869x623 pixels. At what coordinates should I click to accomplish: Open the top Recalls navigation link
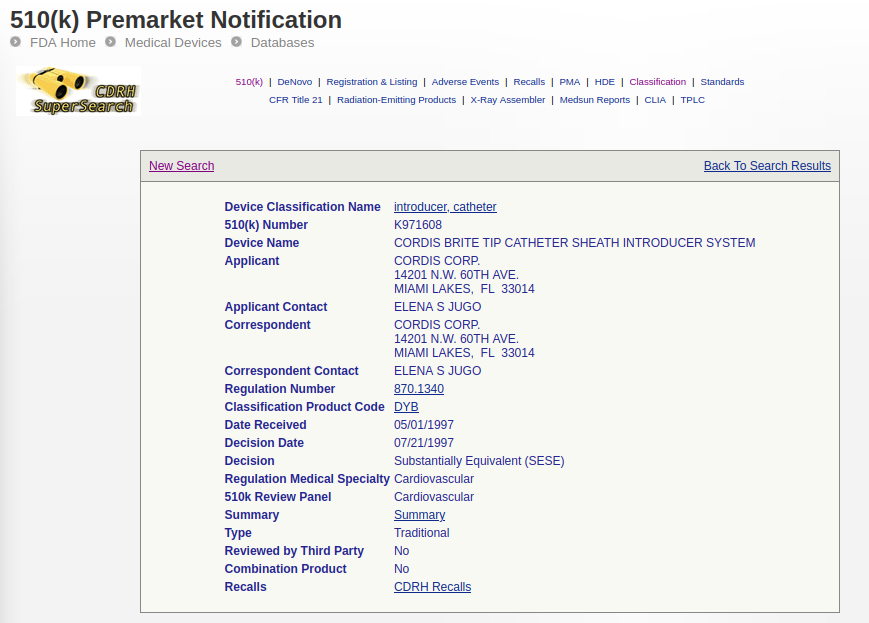[529, 82]
